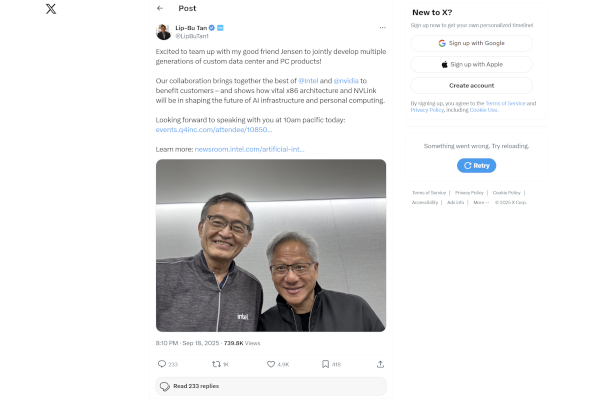600x400 pixels.
Task: Click the reply comment icon
Action: pyautogui.click(x=162, y=364)
